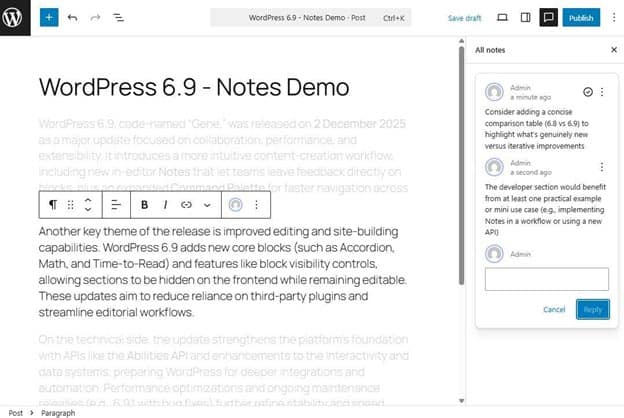Click the WordPress logo to view posts
The image size is (624, 418).
15,18
